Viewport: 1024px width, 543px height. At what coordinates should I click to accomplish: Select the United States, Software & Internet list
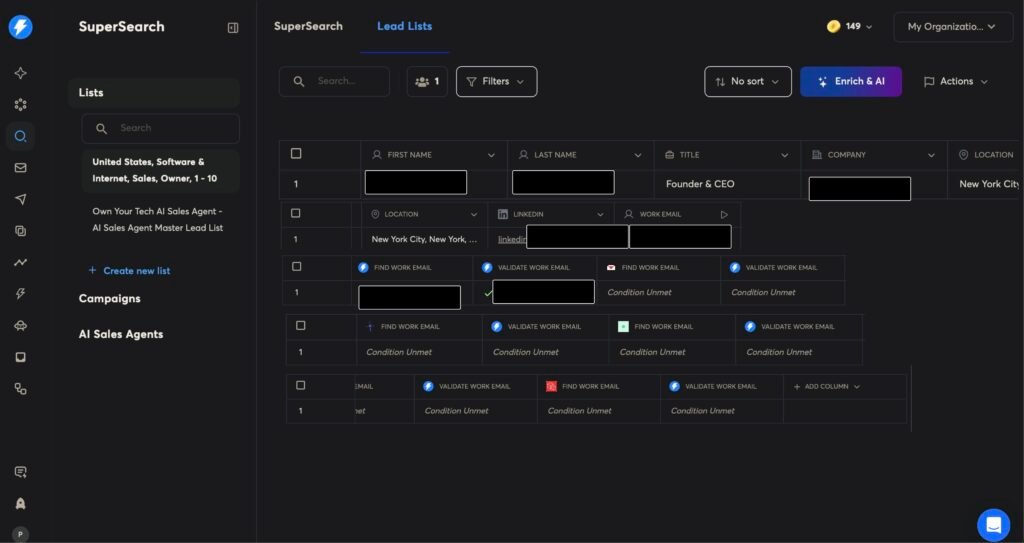tap(161, 171)
